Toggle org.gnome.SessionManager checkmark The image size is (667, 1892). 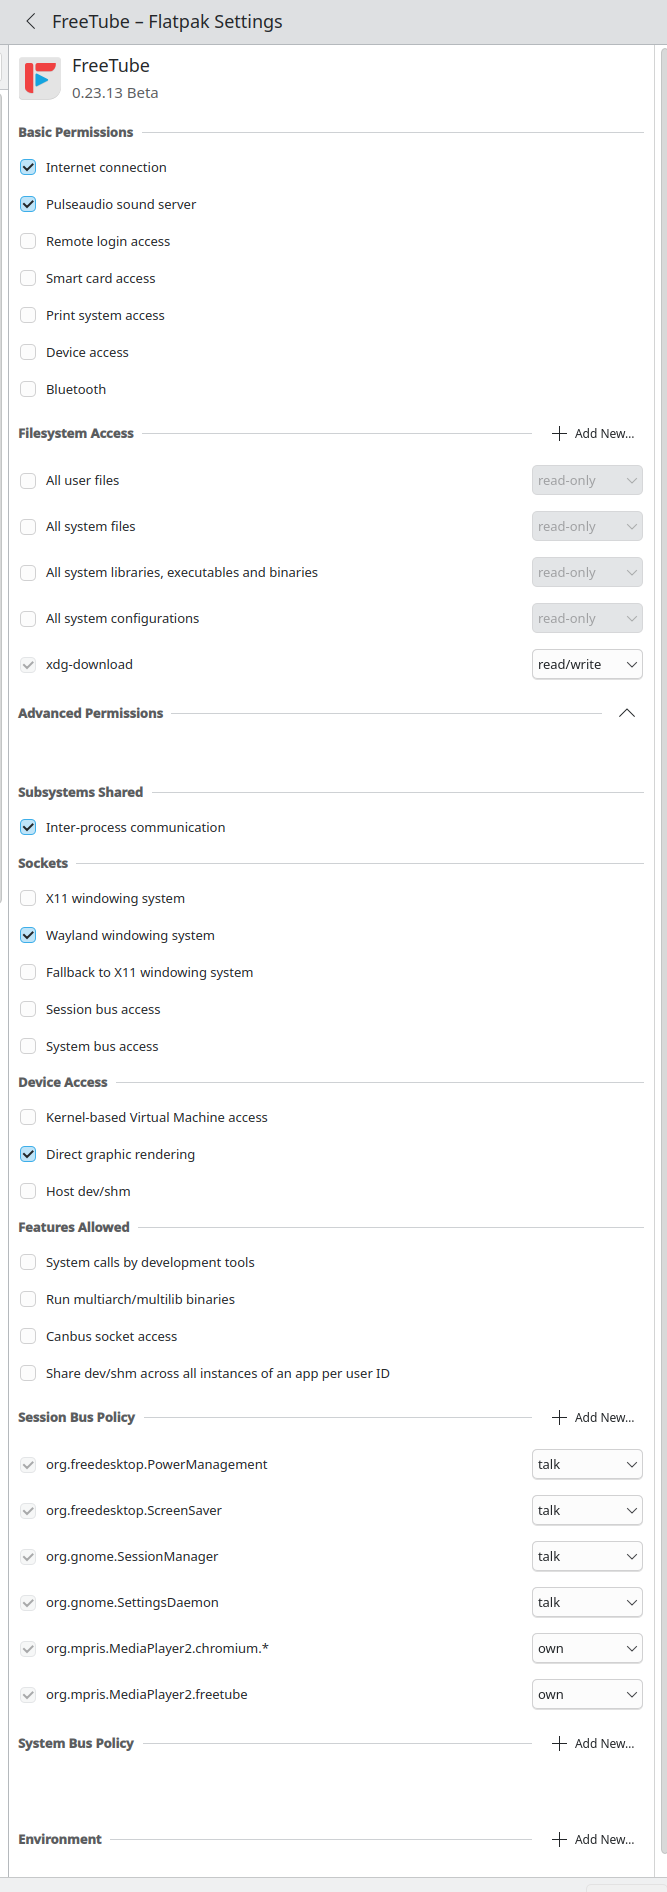point(28,1557)
